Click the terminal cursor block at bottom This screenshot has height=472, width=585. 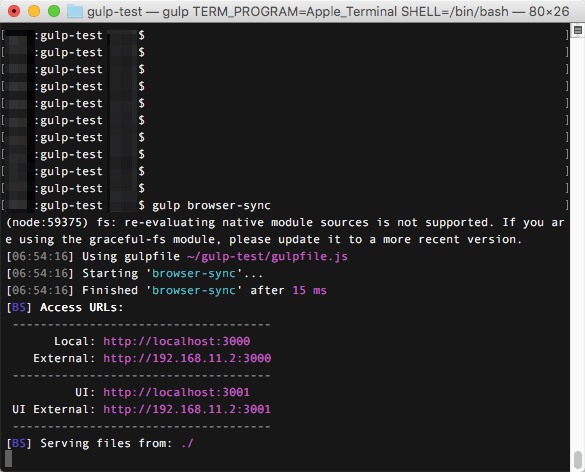point(9,459)
